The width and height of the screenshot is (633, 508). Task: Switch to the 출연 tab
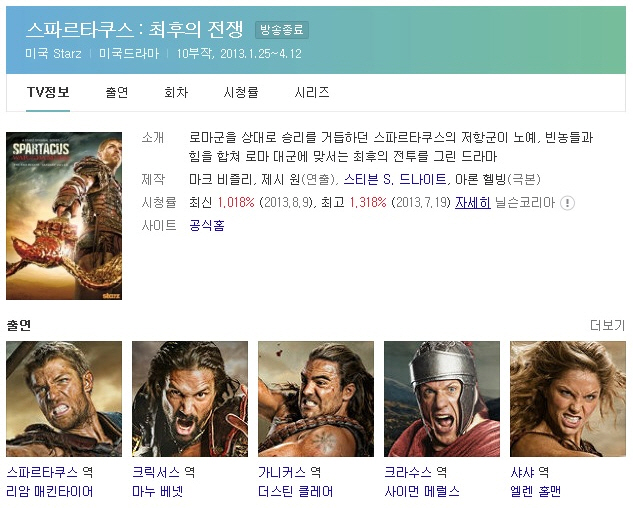[117, 92]
